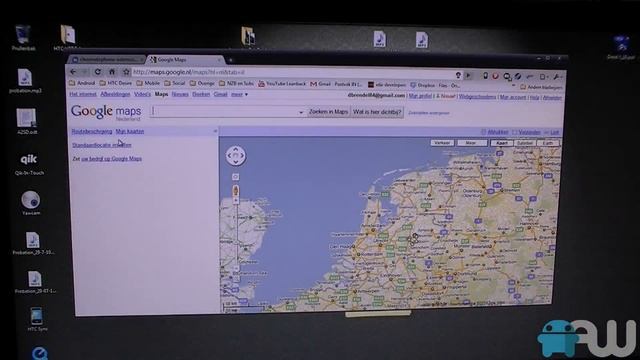Open 'uw bedrijf op Google Maps' link
The image size is (640, 360).
[x=111, y=159]
